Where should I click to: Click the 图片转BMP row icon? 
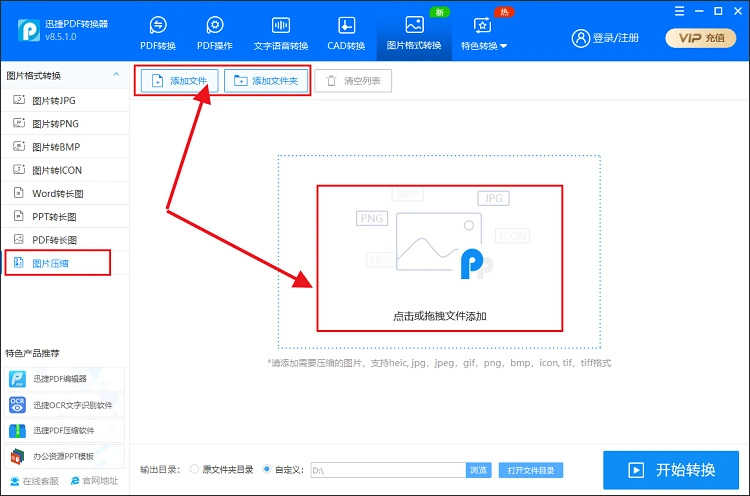pos(19,146)
